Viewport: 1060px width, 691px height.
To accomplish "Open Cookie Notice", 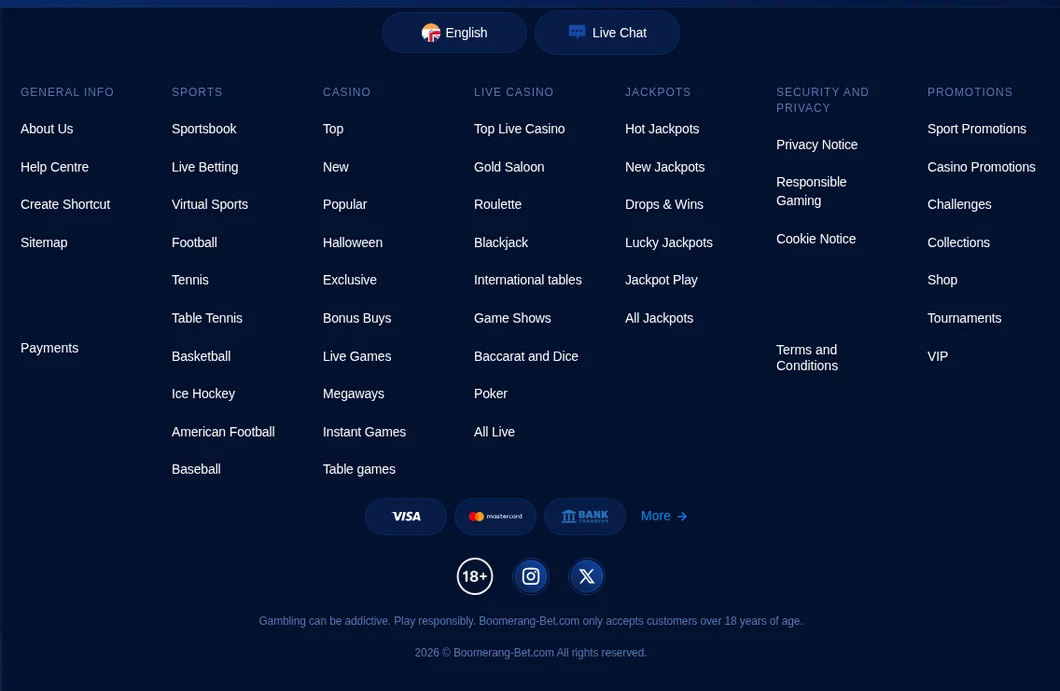I will pos(816,239).
